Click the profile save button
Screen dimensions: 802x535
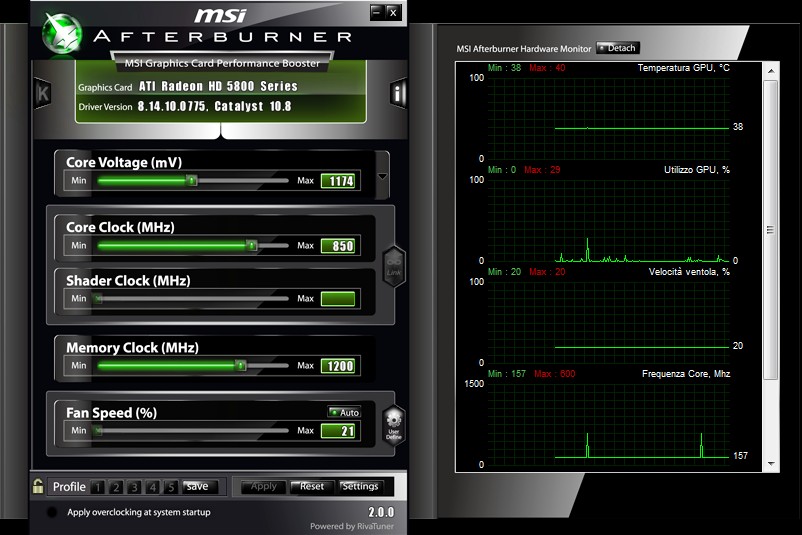tap(200, 486)
